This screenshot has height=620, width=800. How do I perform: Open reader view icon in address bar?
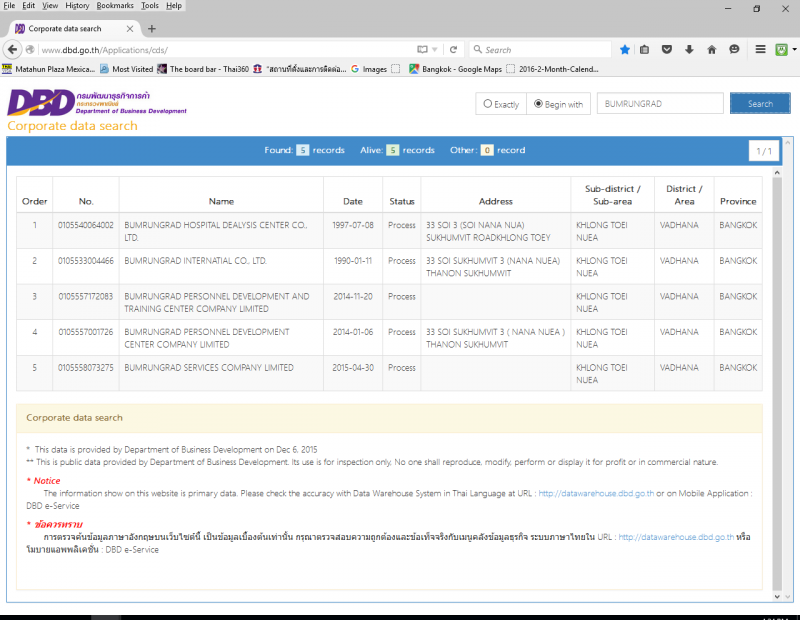(422, 49)
